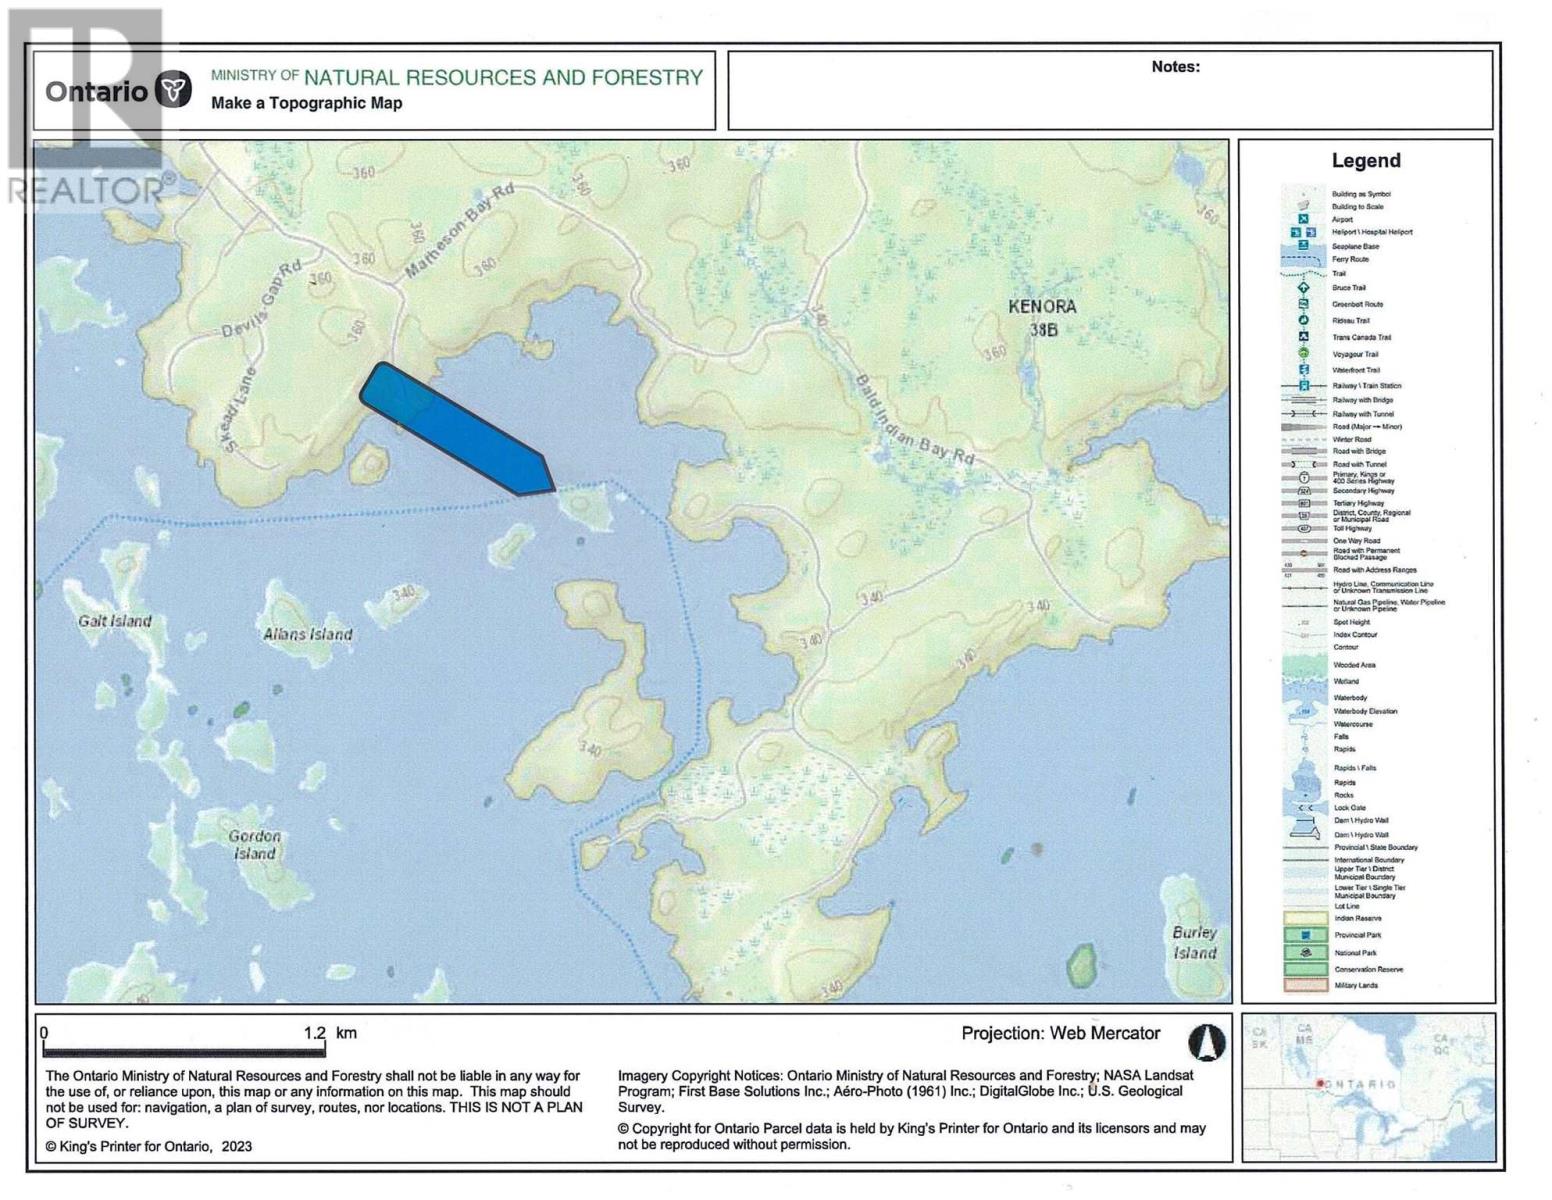Image resolution: width=1552 pixels, height=1200 pixels.
Task: Click the International Boundary legend label
Action: (1369, 860)
